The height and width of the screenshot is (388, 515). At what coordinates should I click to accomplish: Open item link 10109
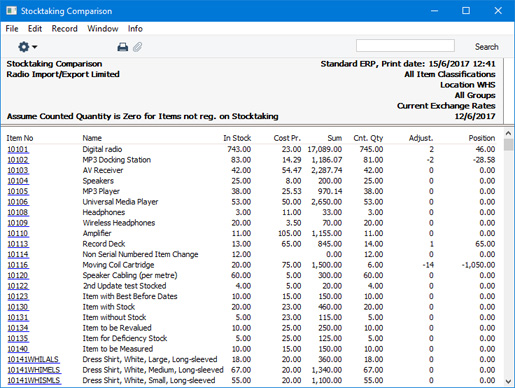click(18, 223)
